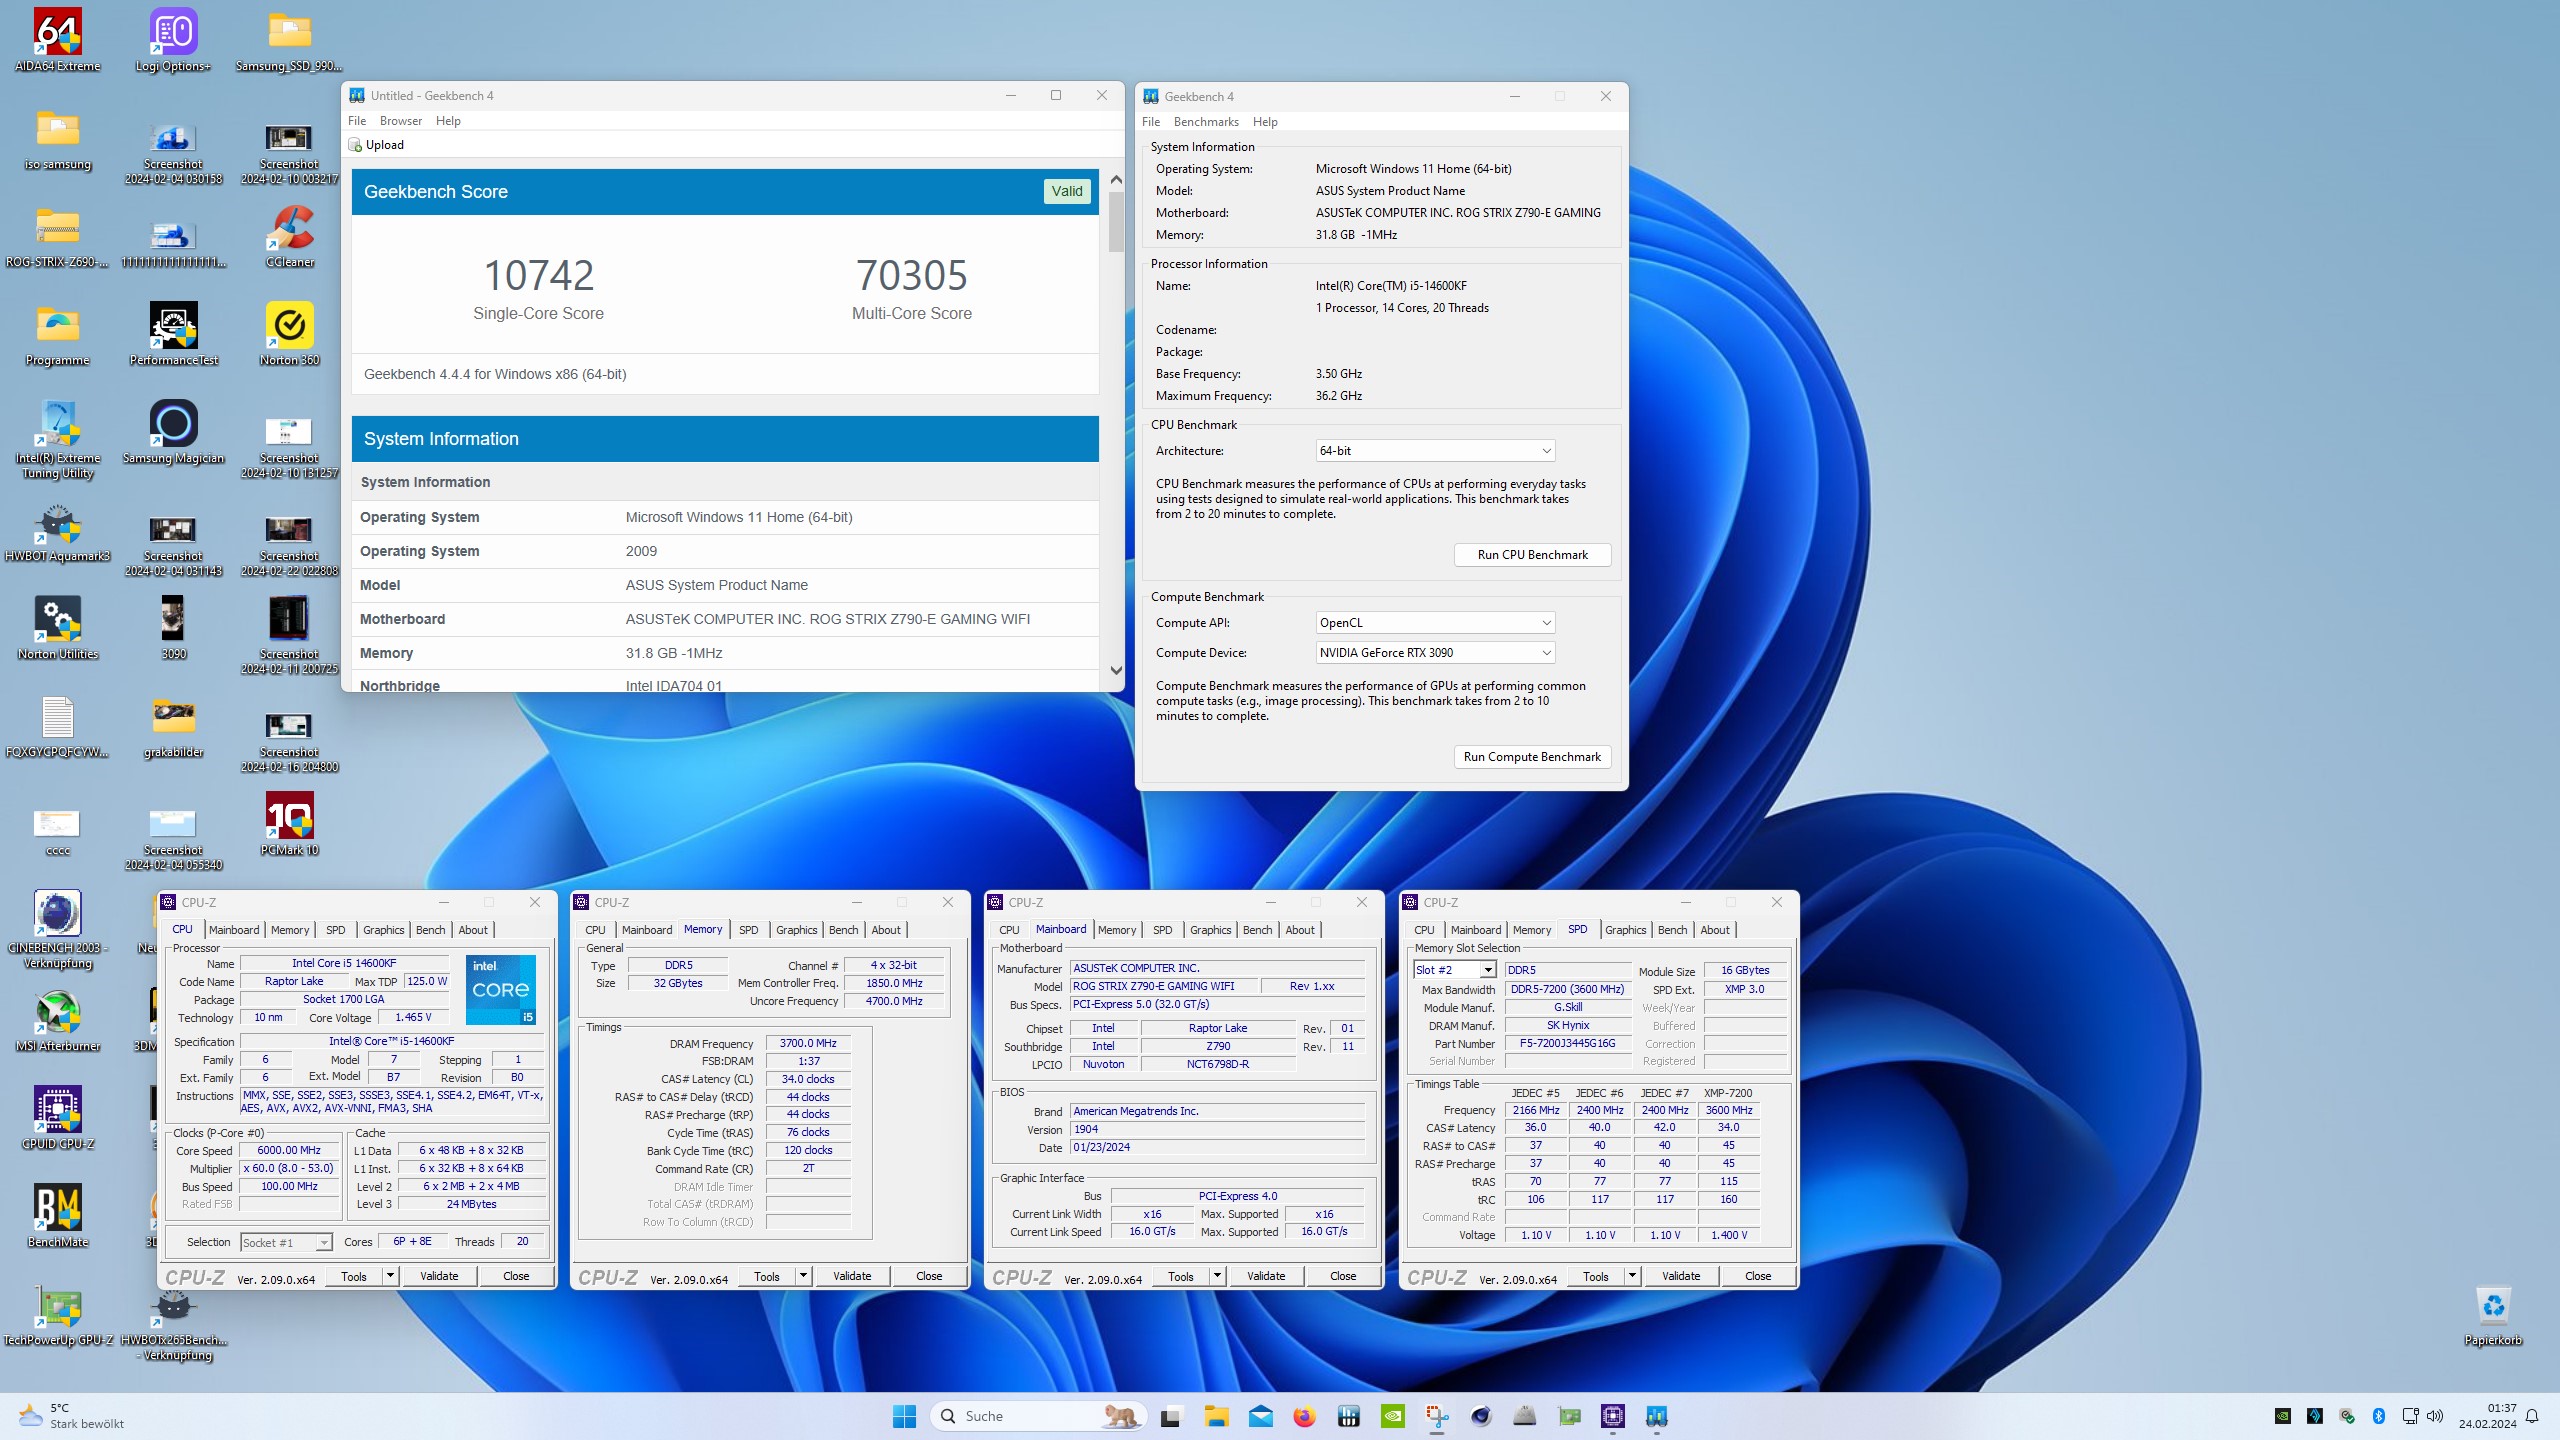
Task: Click 10742 Single-Core Score value
Action: point(539,276)
